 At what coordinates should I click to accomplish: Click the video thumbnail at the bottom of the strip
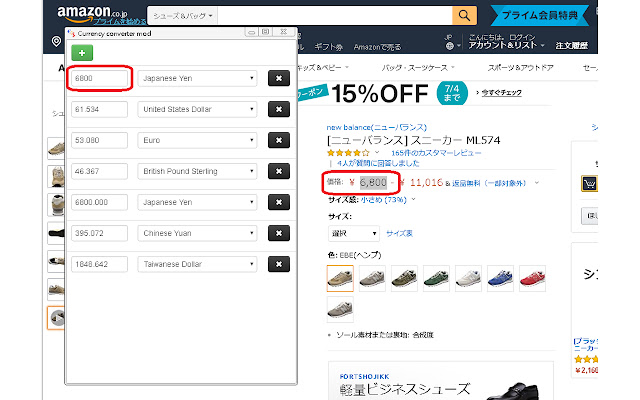click(x=56, y=318)
